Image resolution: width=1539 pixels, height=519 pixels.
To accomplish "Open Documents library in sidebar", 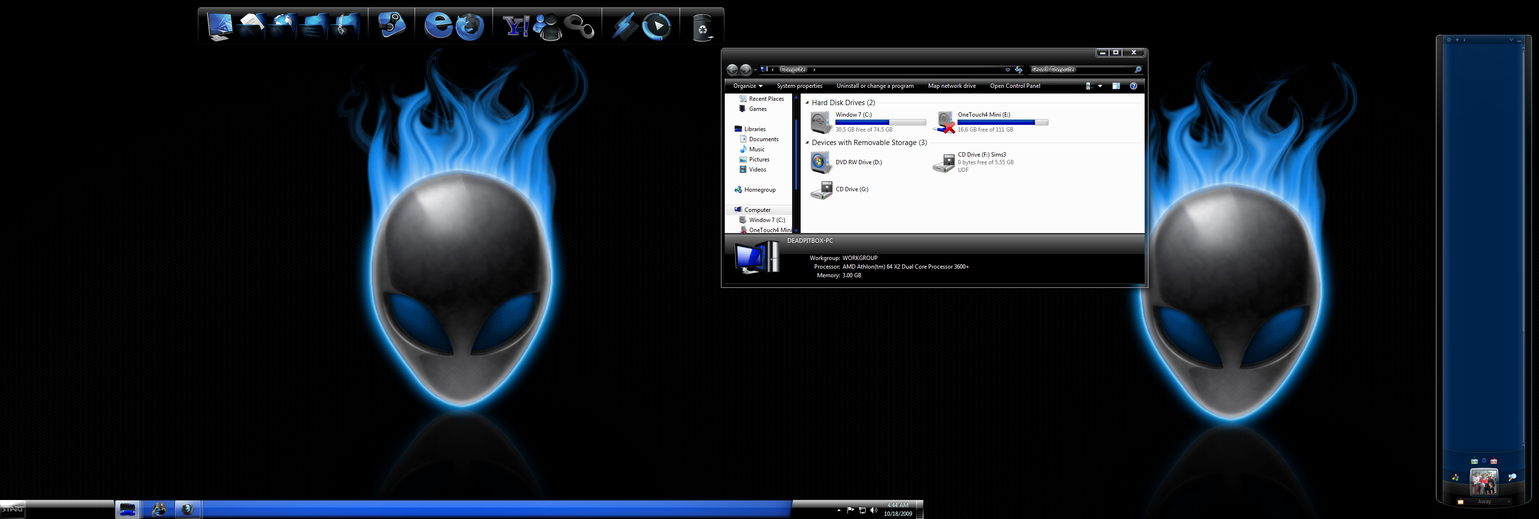I will (x=757, y=139).
